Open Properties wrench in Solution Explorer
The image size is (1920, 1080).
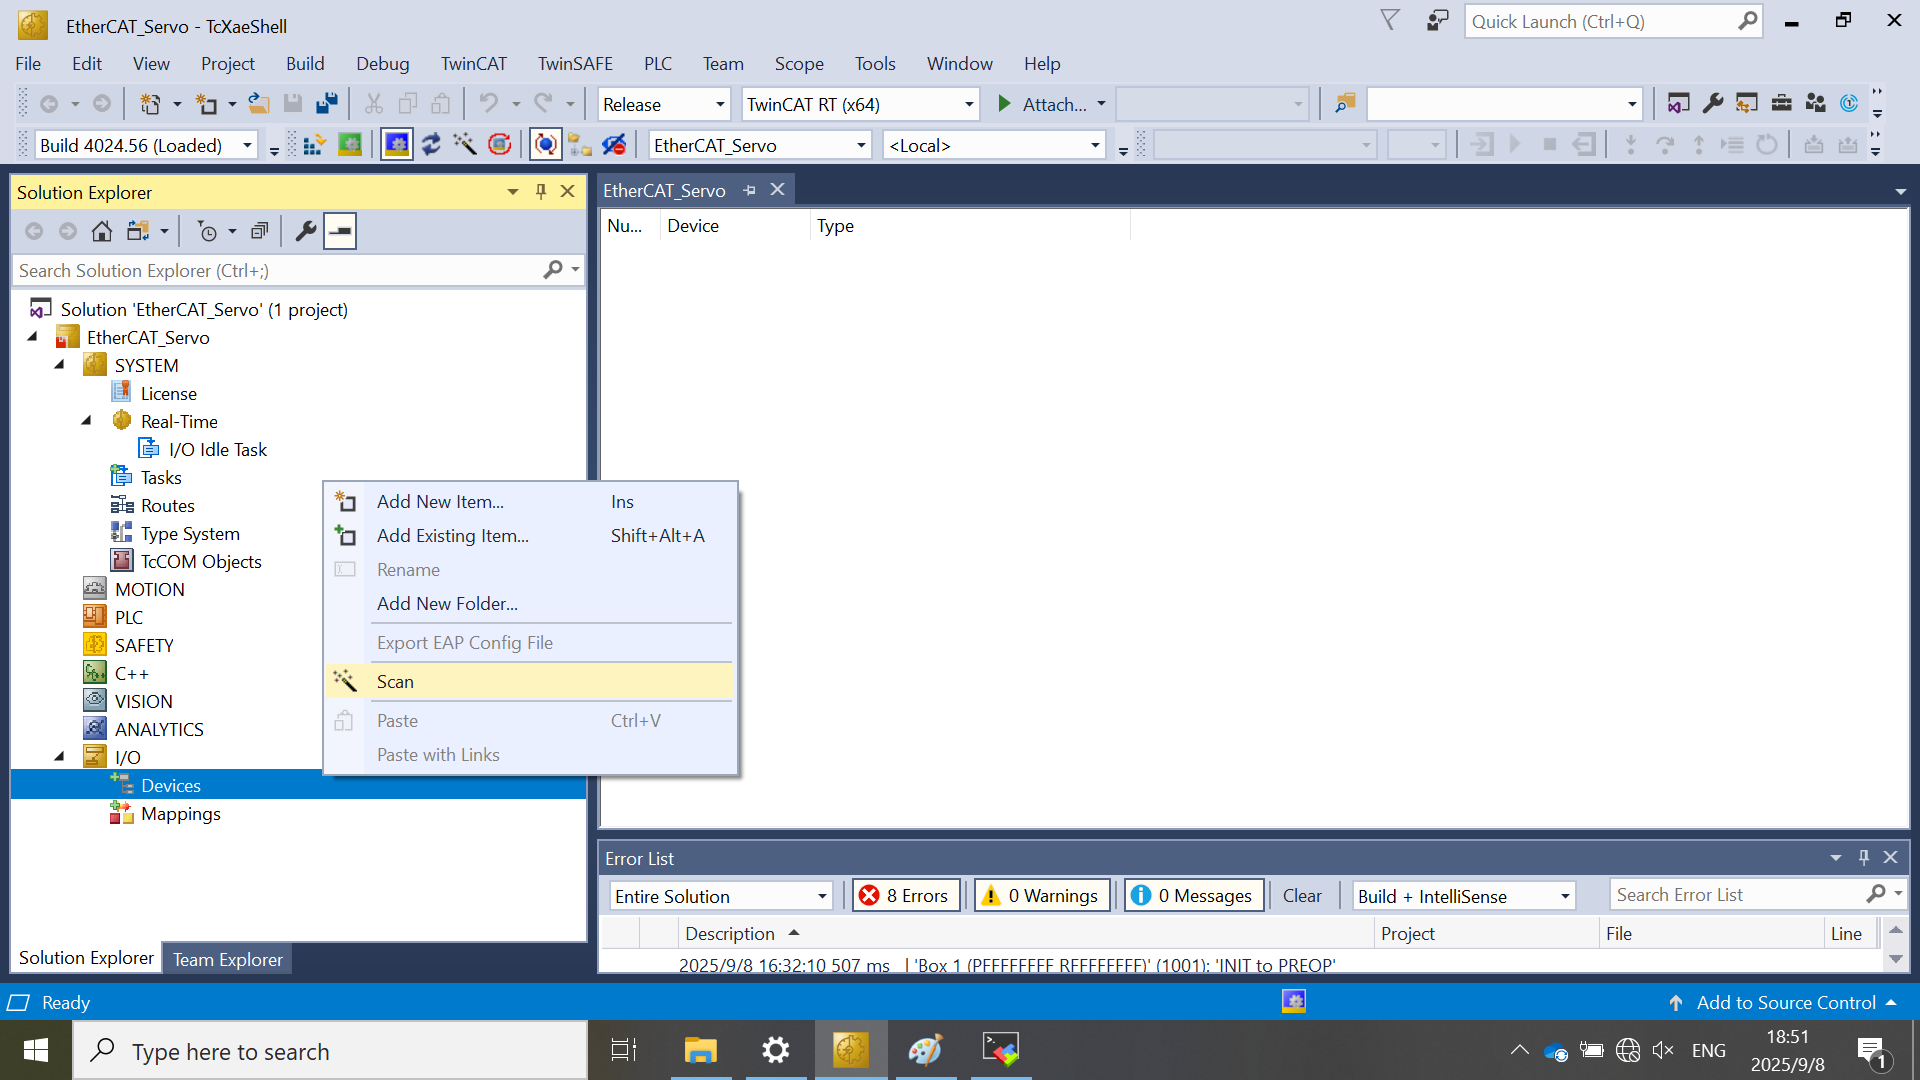[306, 232]
